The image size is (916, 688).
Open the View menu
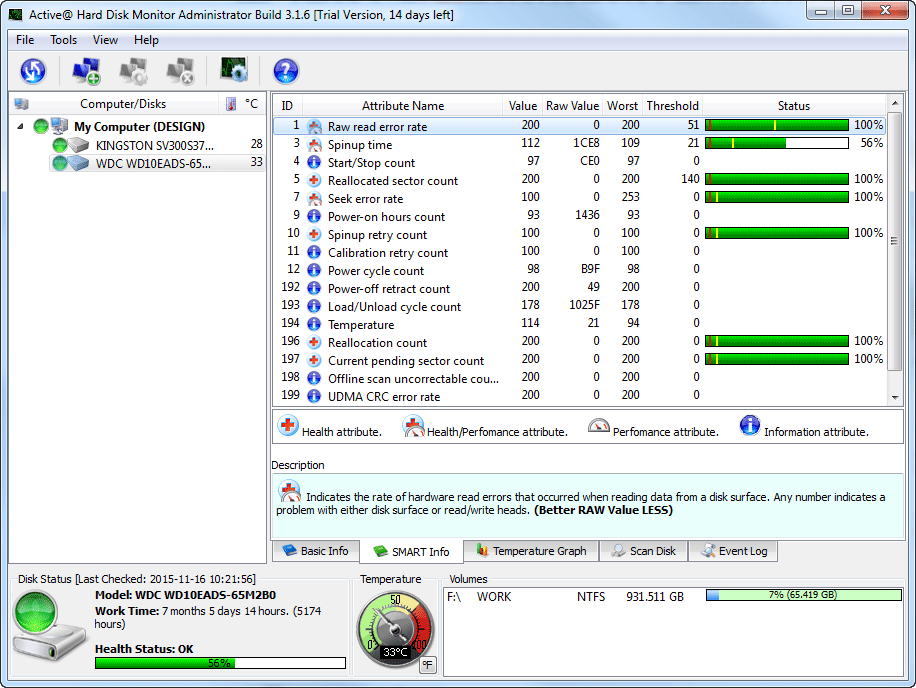[105, 40]
